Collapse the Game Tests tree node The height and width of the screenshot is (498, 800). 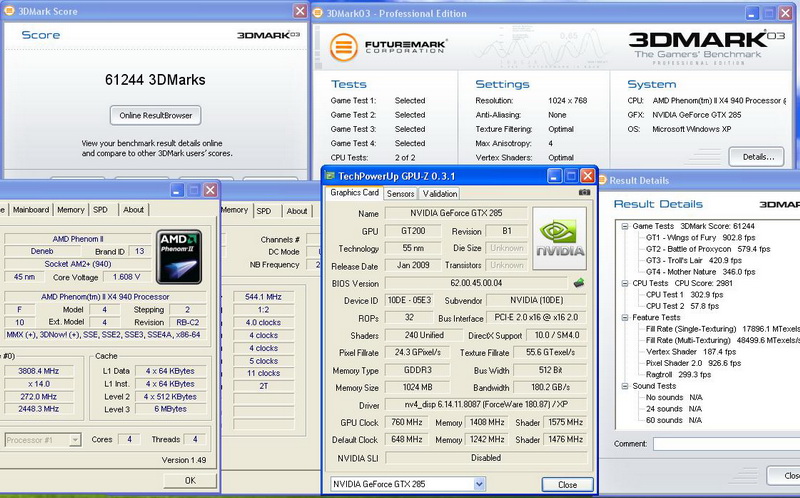pyautogui.click(x=625, y=226)
